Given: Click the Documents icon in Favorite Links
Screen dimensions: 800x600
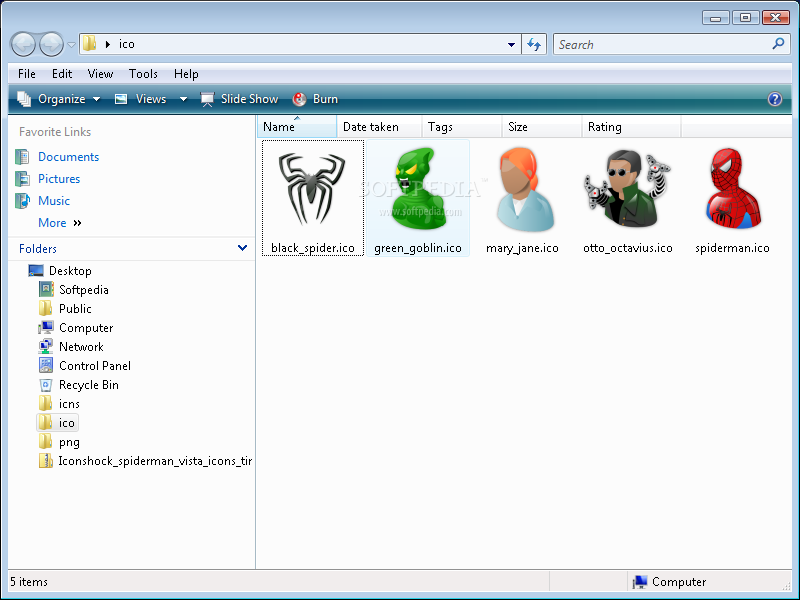Looking at the screenshot, I should (x=22, y=157).
